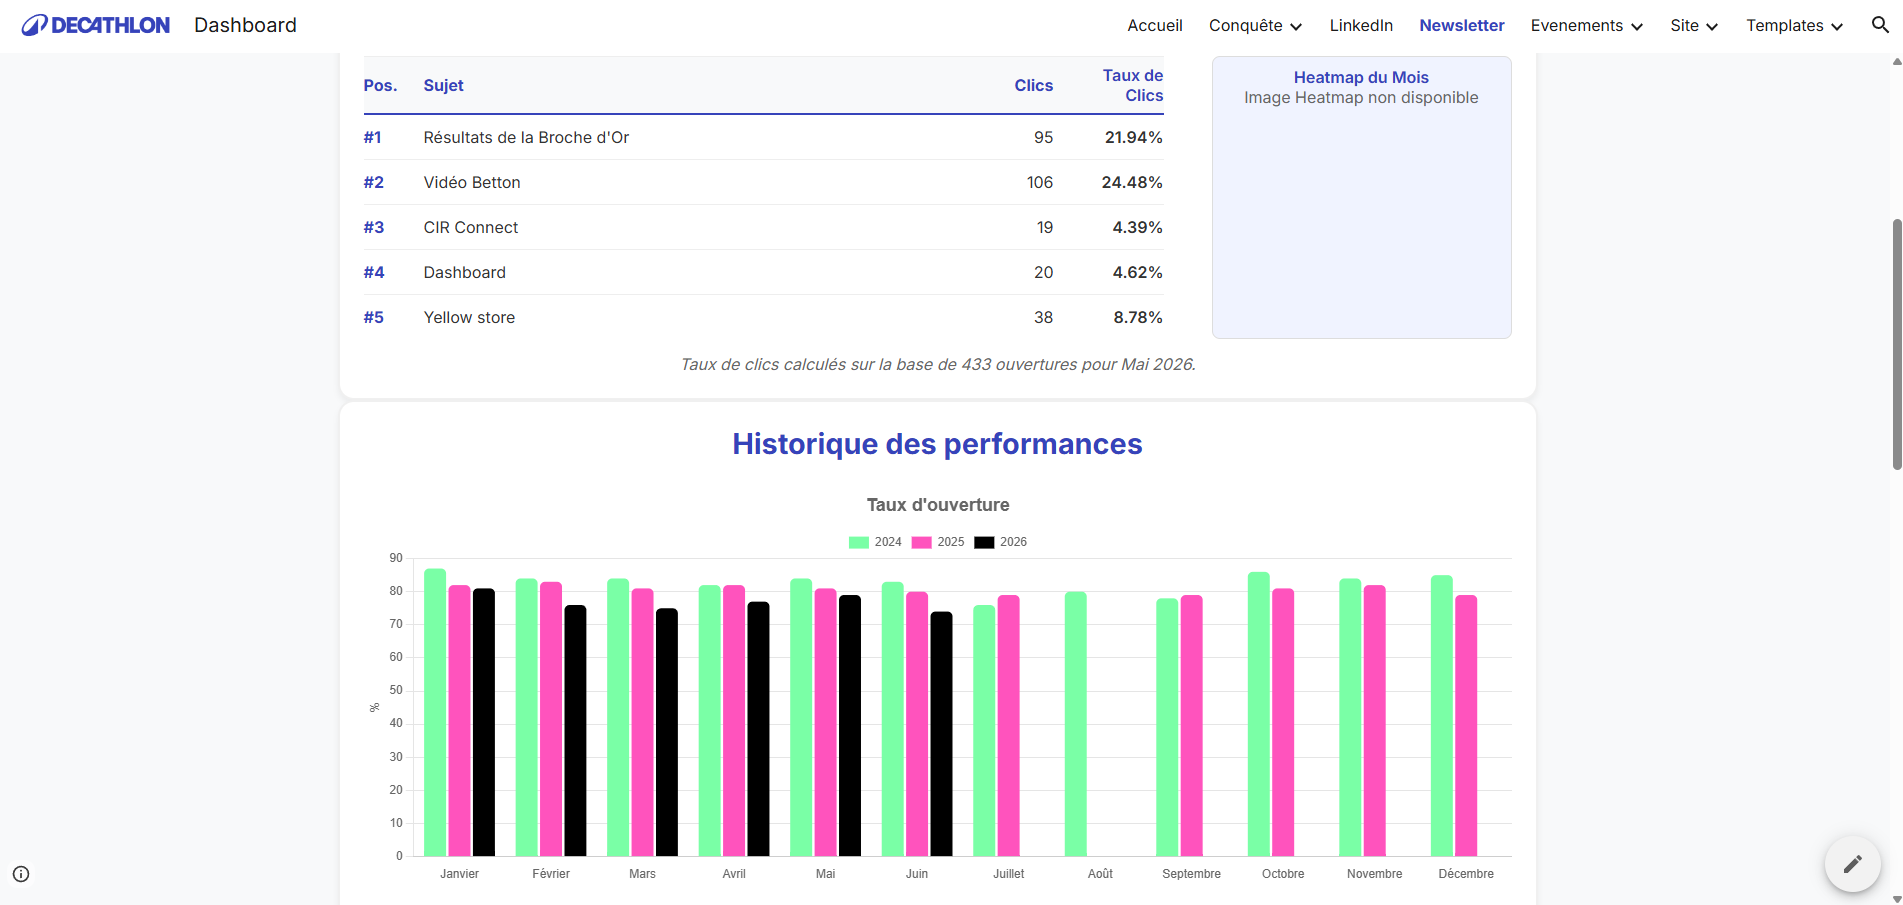
Task: Click the Pos. column header
Action: tap(380, 86)
